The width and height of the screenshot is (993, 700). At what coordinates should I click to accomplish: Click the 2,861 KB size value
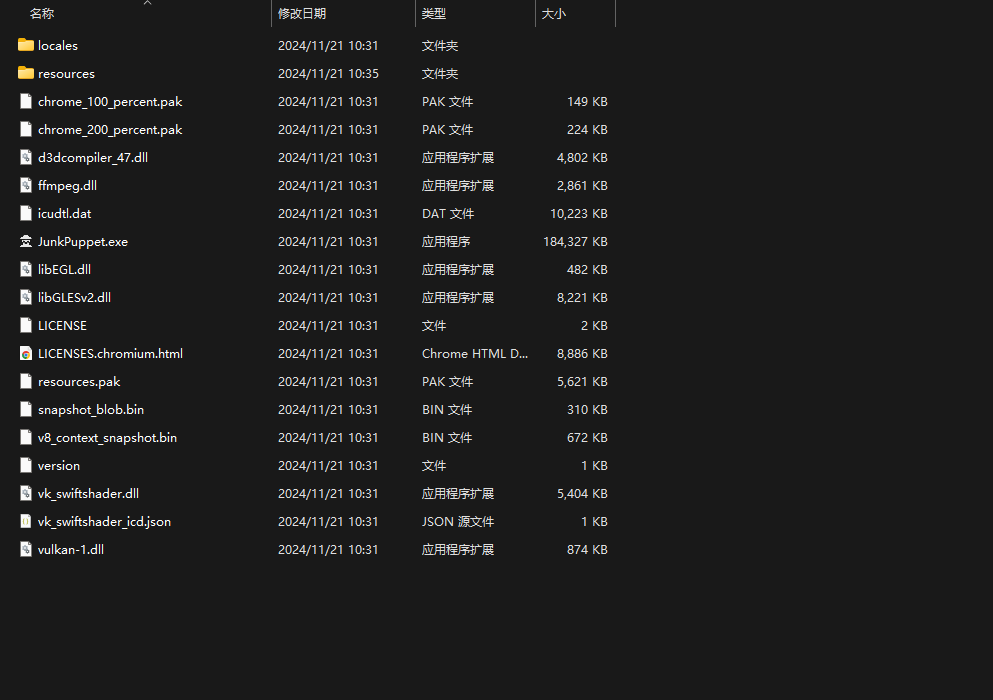click(x=582, y=185)
